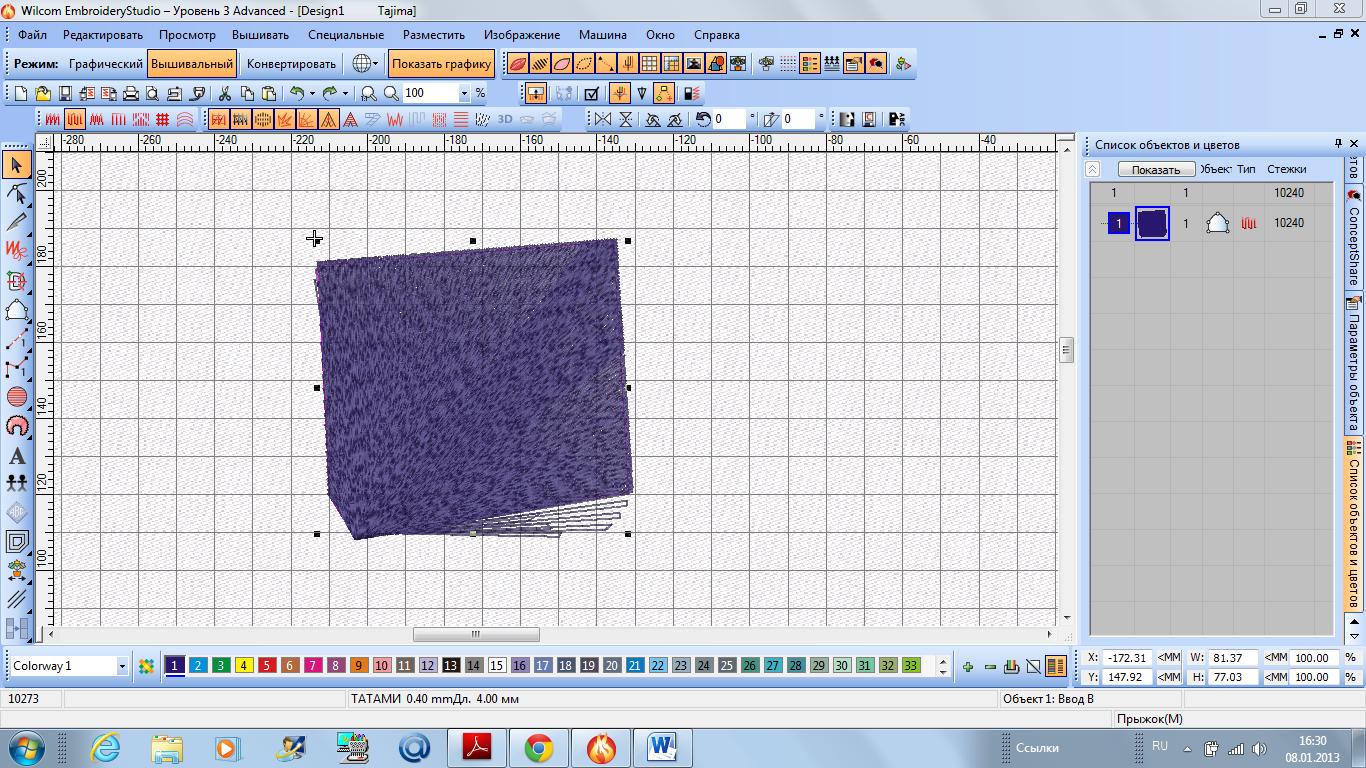Expand the Colorway 1 dropdown

point(122,666)
